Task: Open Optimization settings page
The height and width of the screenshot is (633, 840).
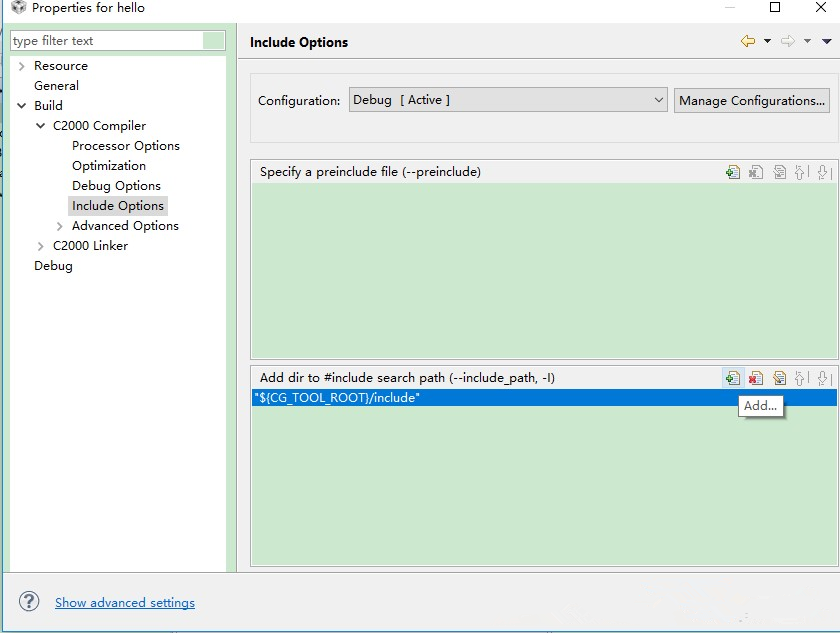Action: [109, 165]
